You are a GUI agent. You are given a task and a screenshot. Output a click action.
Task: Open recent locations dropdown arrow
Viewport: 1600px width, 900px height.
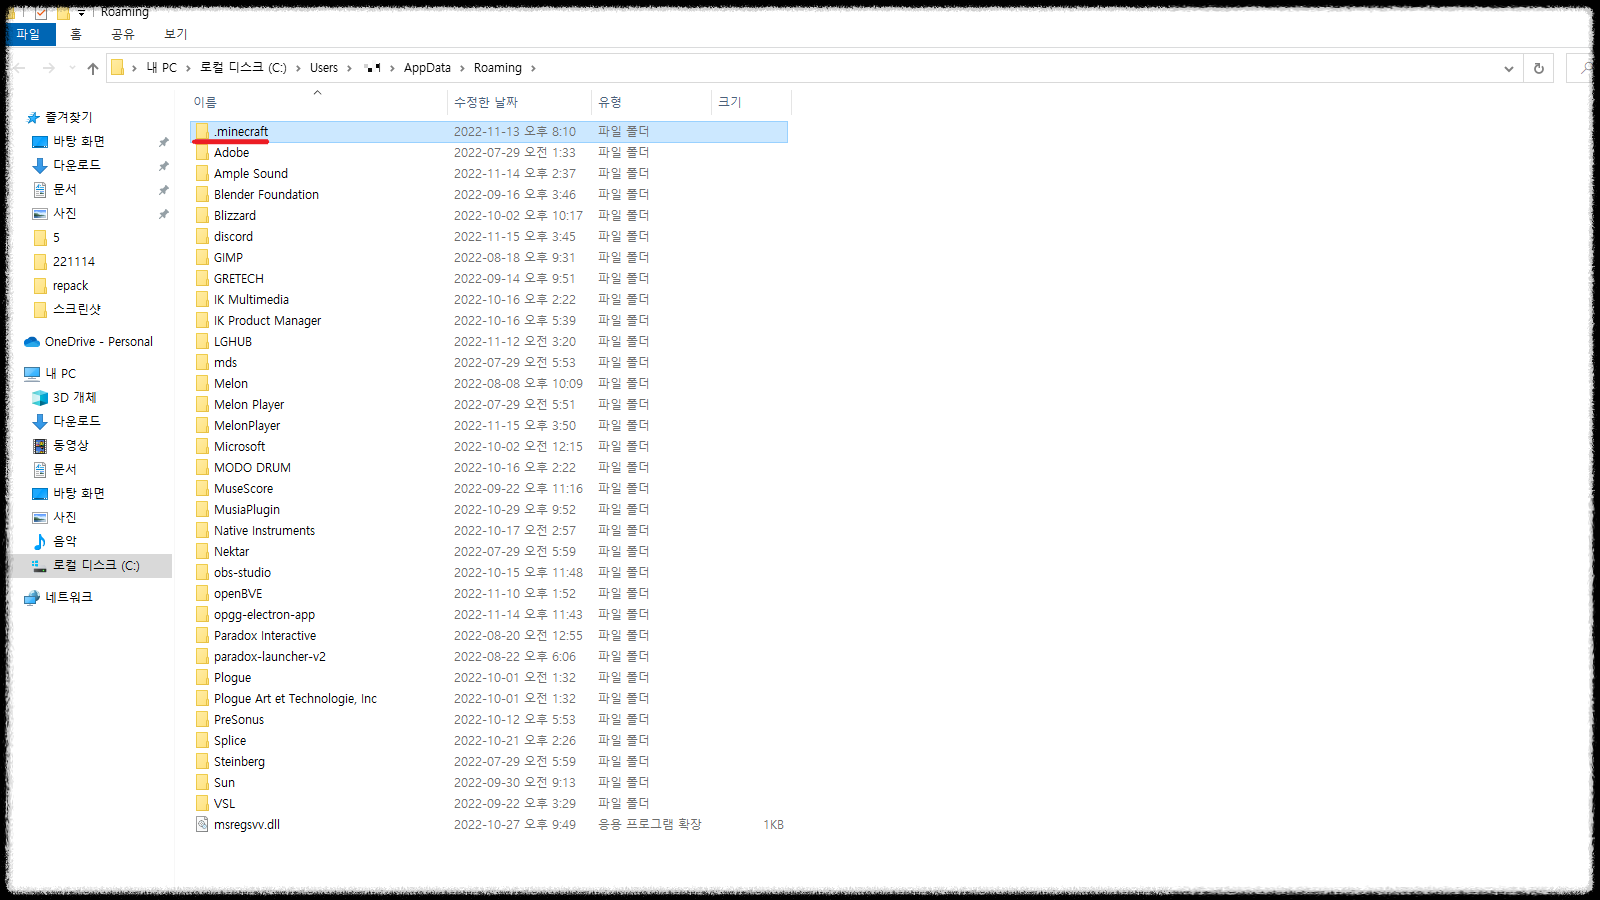(72, 68)
